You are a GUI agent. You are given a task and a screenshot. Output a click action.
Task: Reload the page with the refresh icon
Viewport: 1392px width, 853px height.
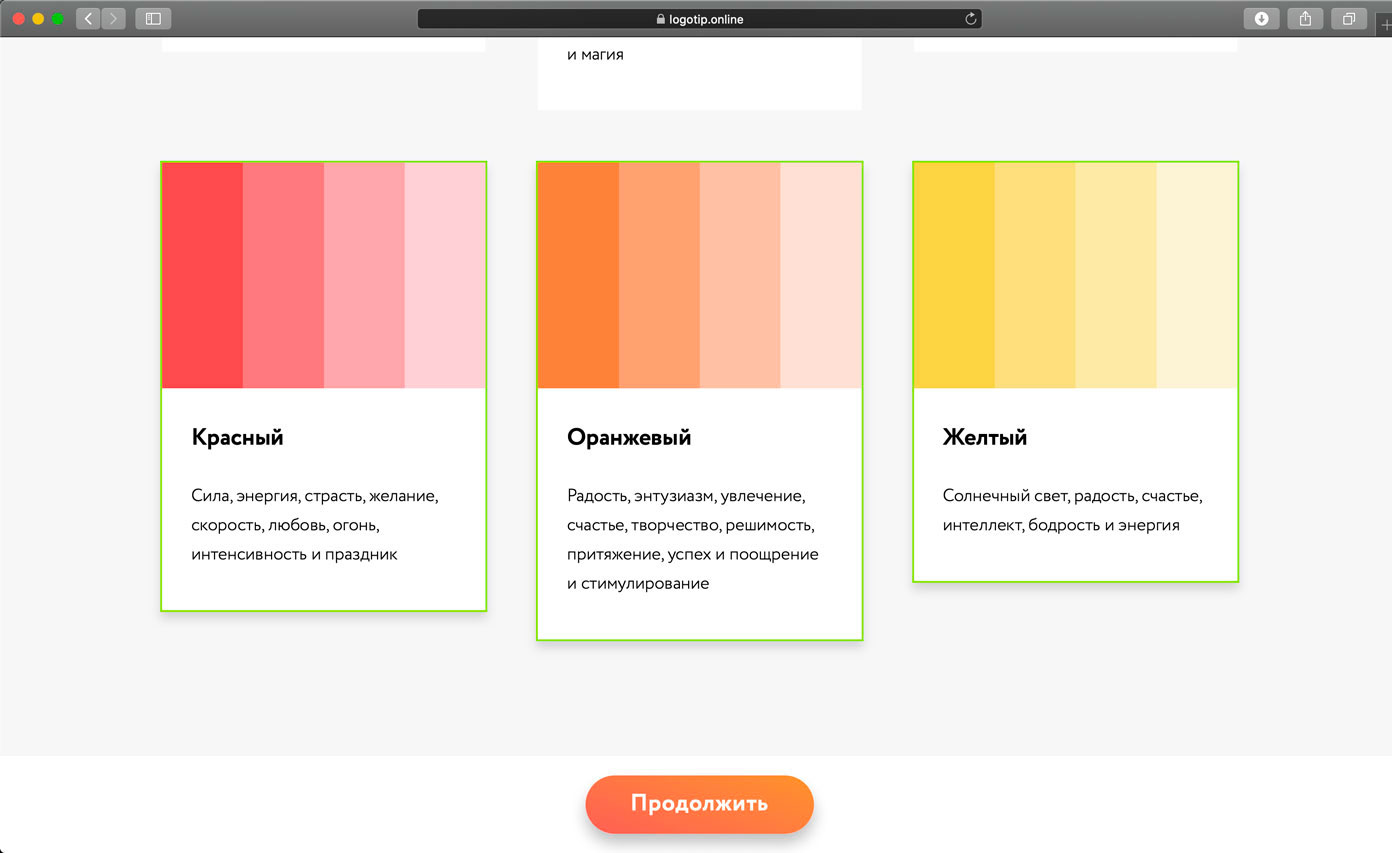970,19
